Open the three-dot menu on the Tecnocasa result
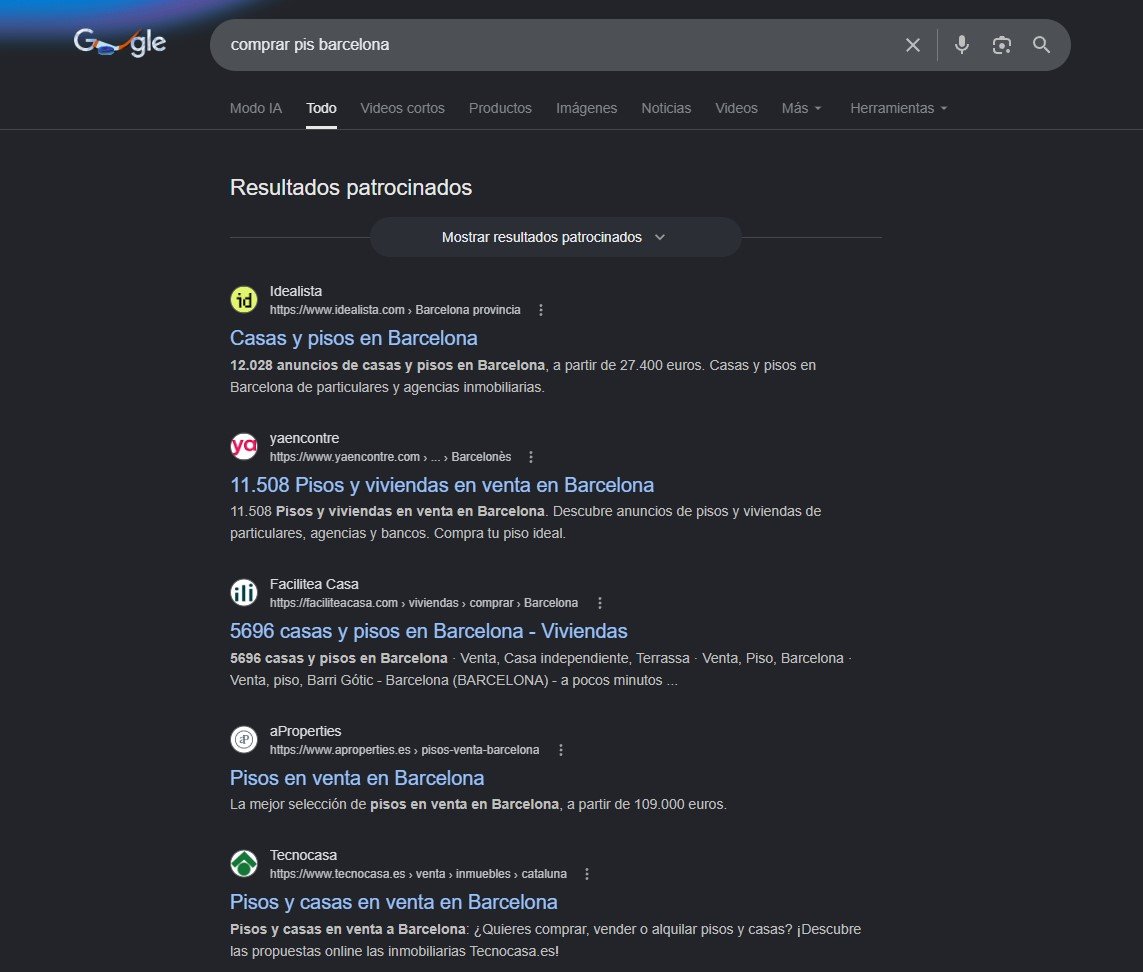1143x972 pixels. pos(587,873)
